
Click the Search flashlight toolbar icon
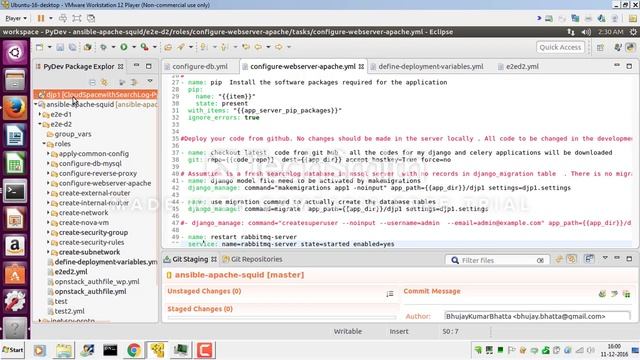pyautogui.click(x=181, y=47)
